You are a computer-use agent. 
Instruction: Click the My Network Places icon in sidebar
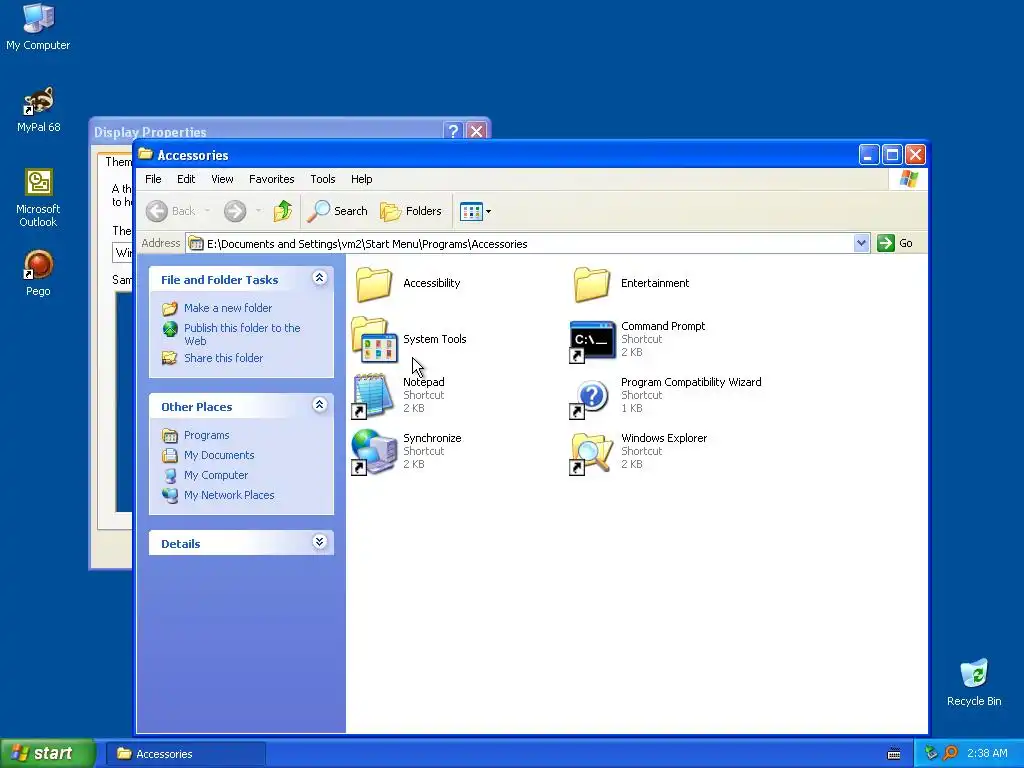coord(170,495)
